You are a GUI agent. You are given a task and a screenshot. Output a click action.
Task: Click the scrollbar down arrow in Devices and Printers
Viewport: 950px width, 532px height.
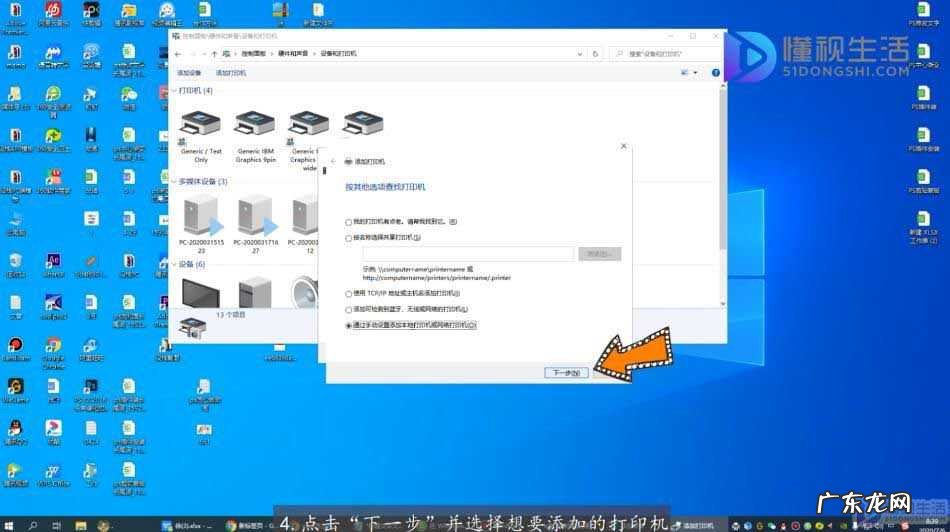pyautogui.click(x=722, y=304)
